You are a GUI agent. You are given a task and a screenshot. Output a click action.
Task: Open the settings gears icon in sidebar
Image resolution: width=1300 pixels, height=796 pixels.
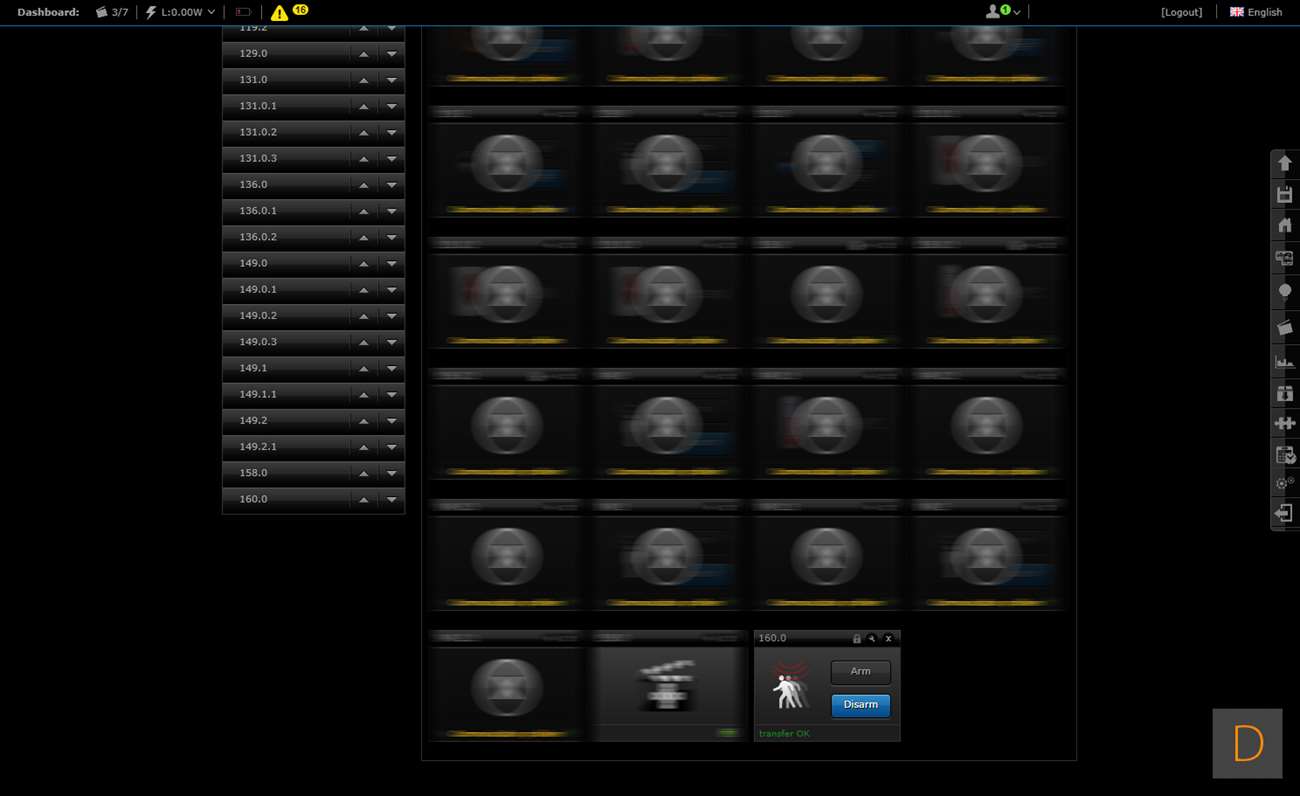pyautogui.click(x=1285, y=483)
